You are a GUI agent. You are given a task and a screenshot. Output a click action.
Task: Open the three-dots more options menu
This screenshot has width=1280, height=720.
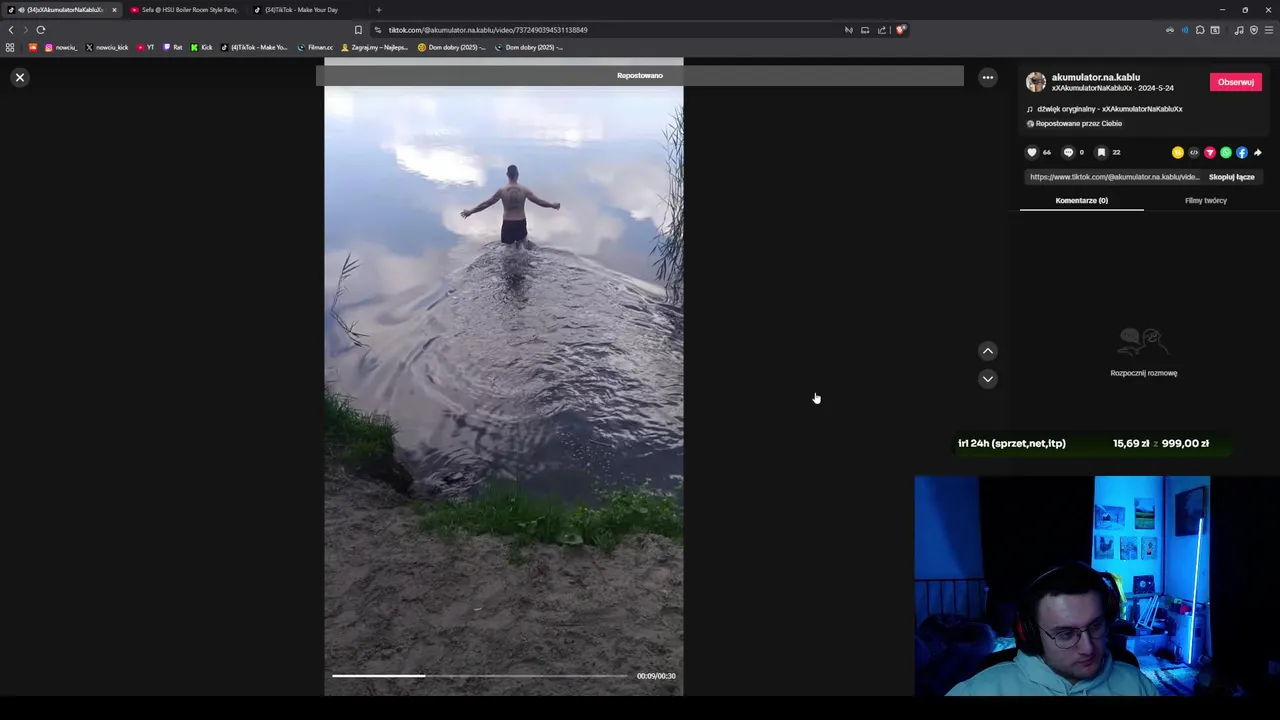pos(988,77)
